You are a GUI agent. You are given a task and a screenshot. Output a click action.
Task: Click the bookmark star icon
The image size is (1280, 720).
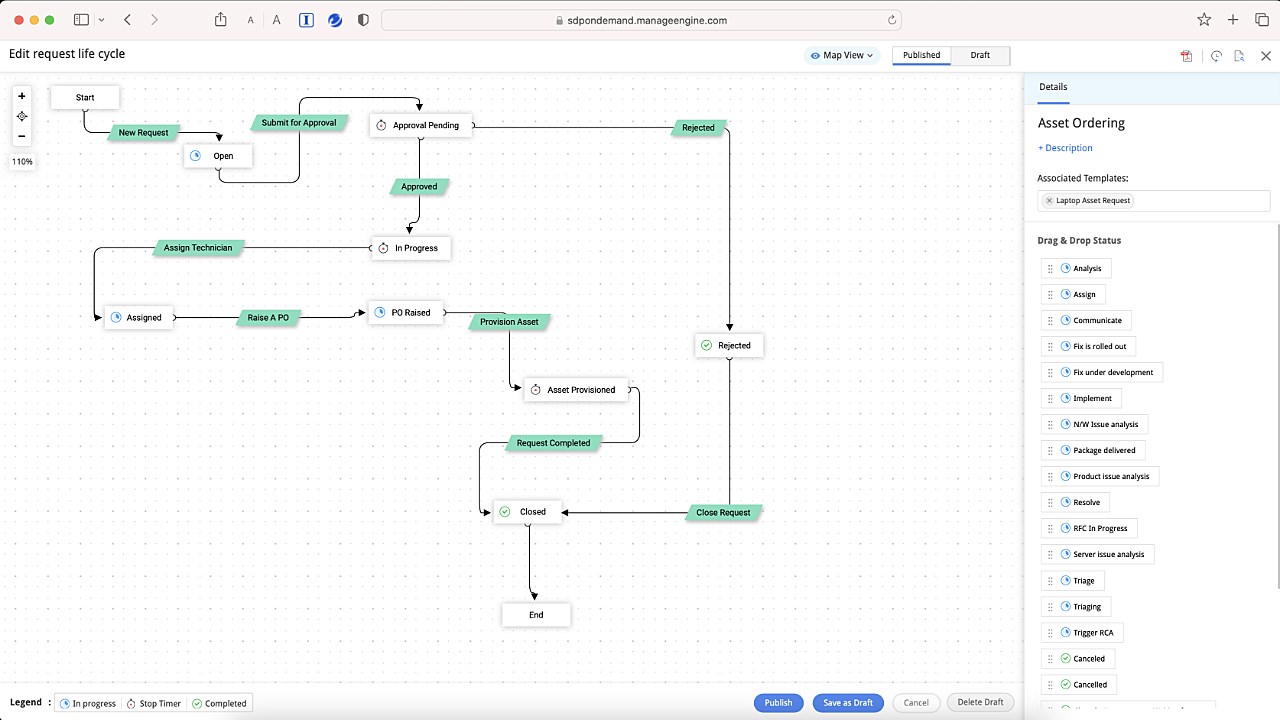pyautogui.click(x=1204, y=20)
